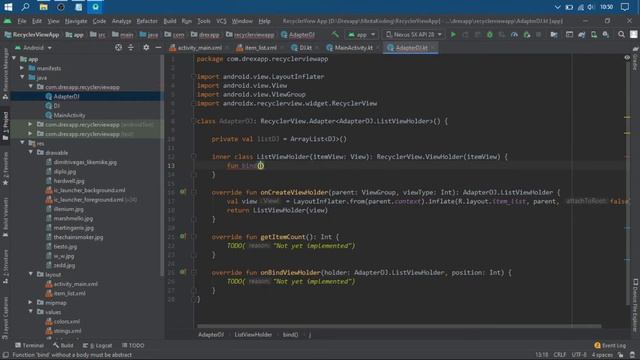Run the app with the green play icon
This screenshot has height=360, width=640.
point(453,35)
